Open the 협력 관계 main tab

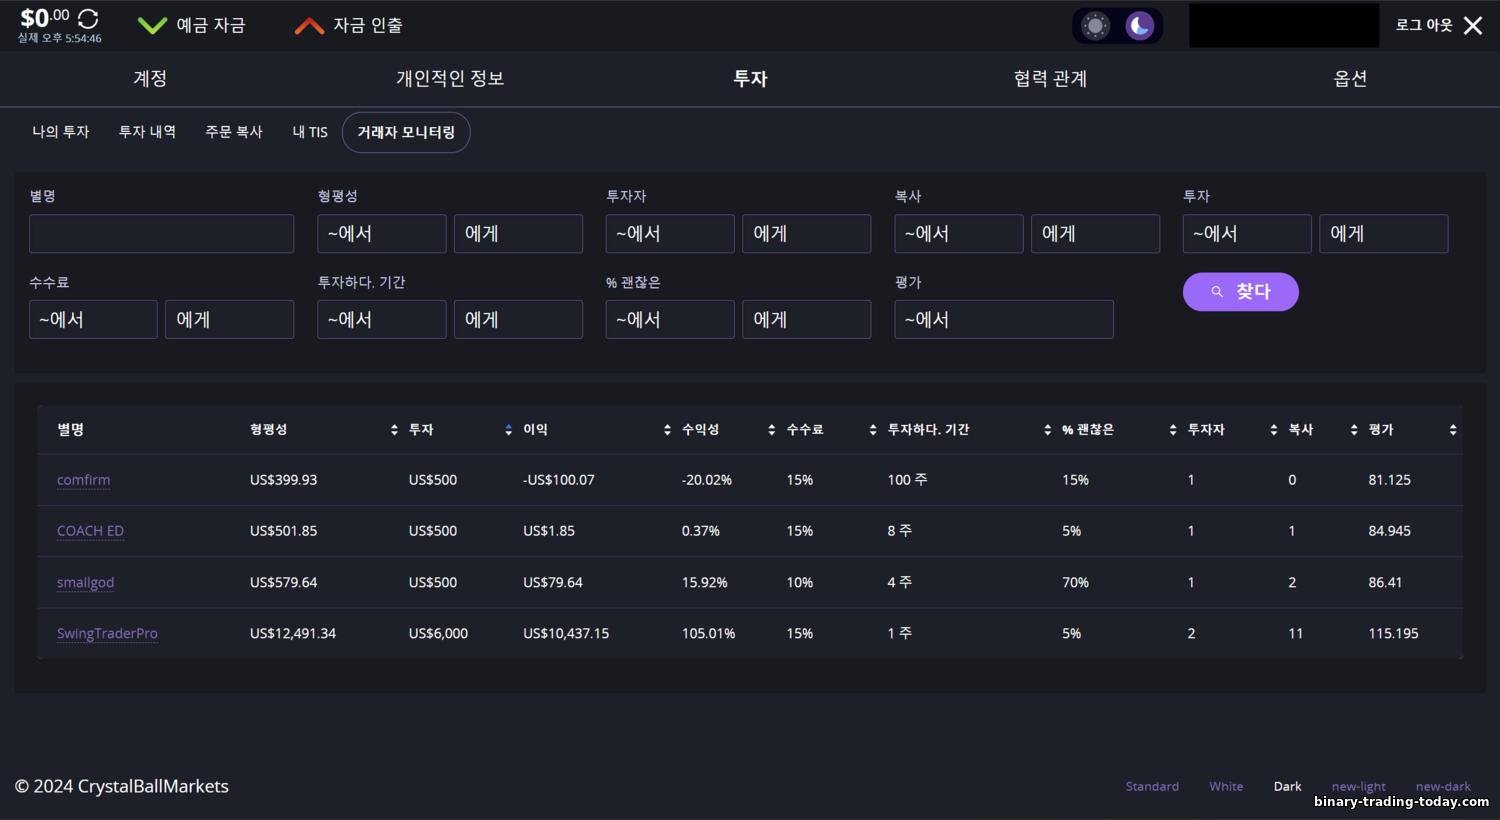(x=1050, y=79)
